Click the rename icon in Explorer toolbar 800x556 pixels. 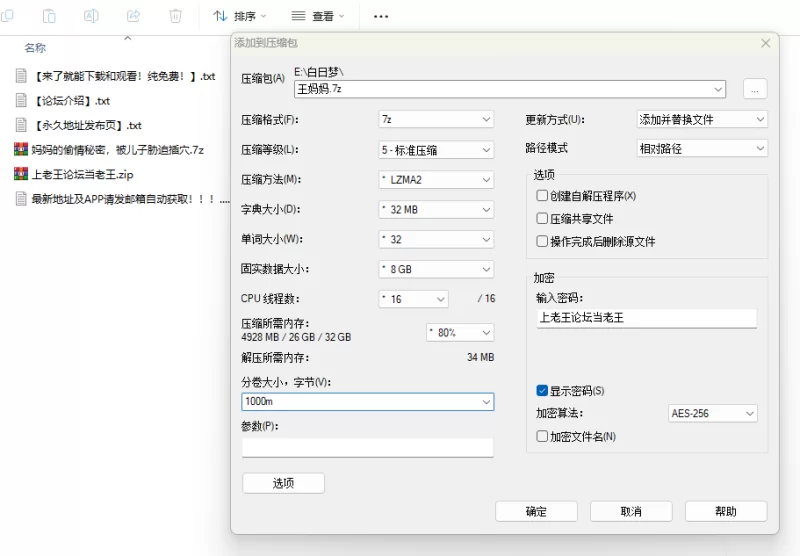(91, 16)
